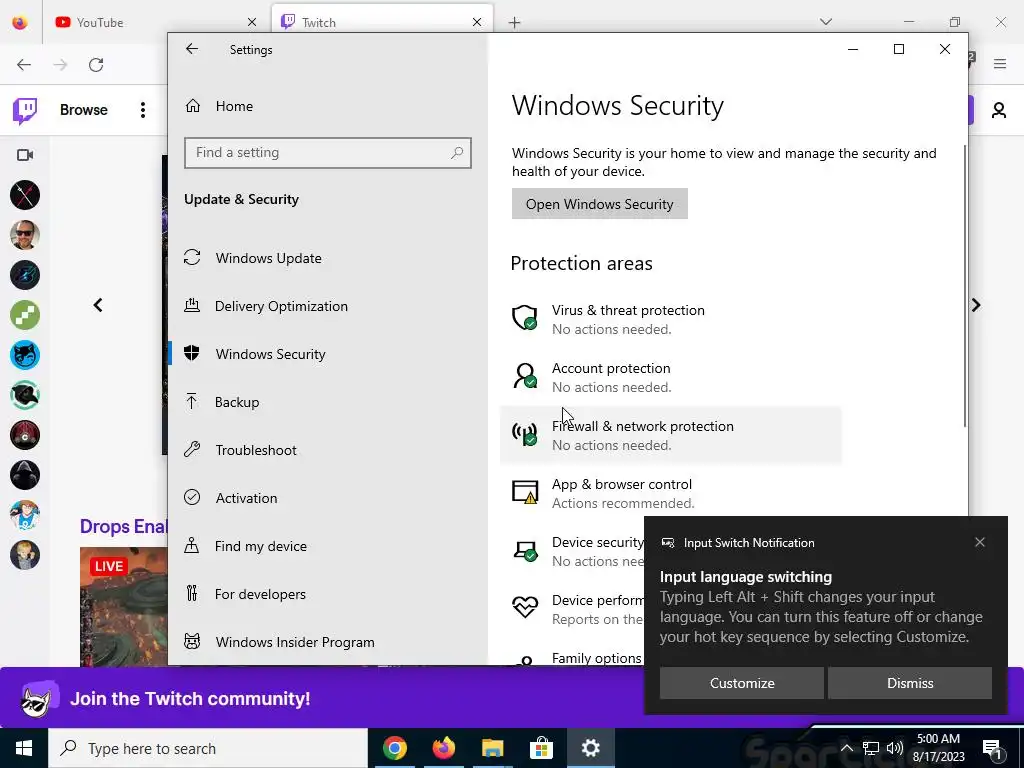Viewport: 1024px width, 768px height.
Task: Open Firewall & network protection
Action: [670, 436]
